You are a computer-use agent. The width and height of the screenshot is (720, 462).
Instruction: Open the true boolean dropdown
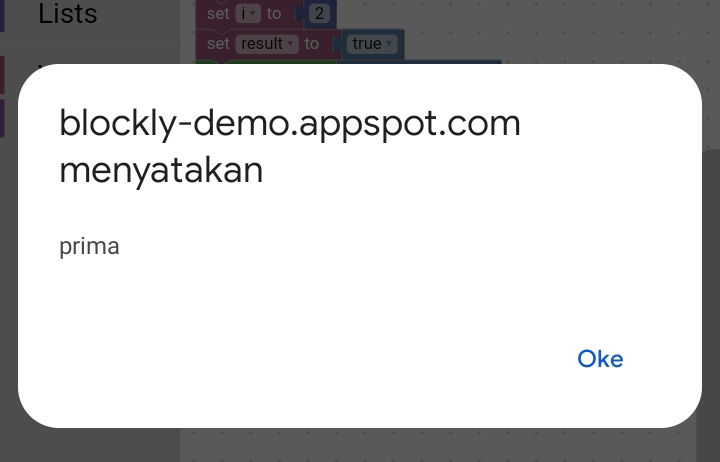(x=371, y=44)
